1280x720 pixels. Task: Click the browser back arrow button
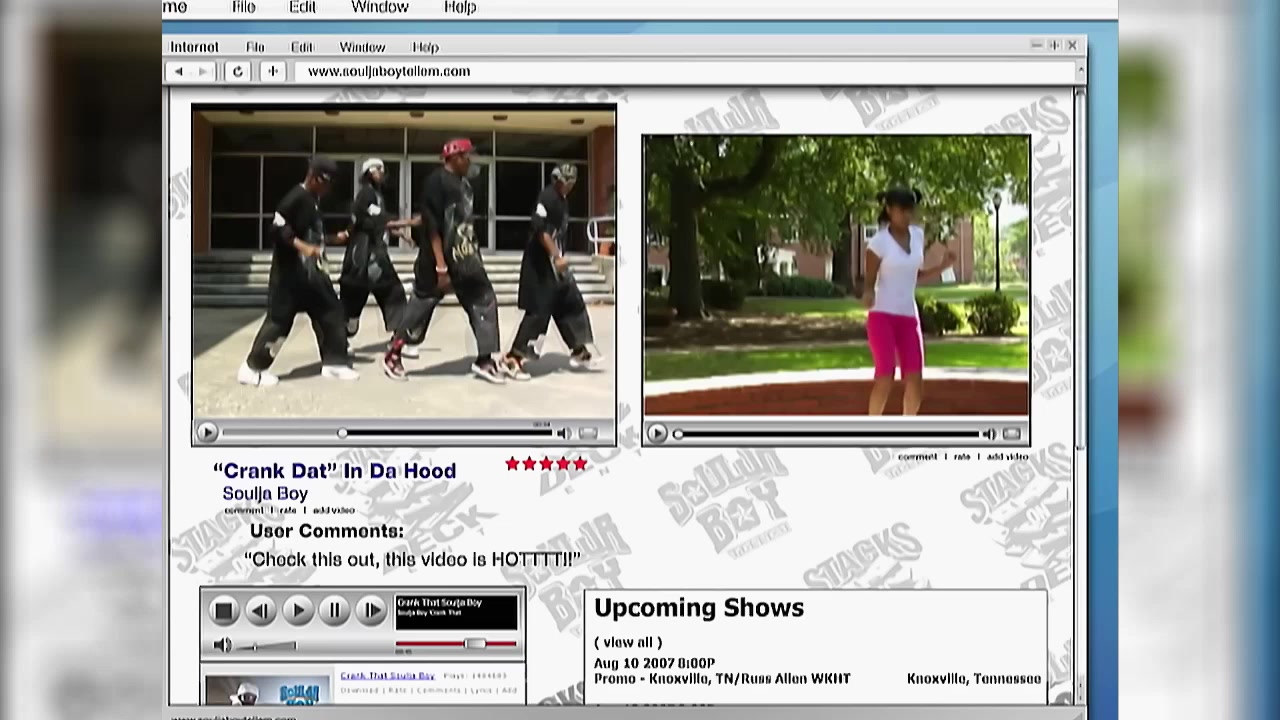tap(179, 72)
